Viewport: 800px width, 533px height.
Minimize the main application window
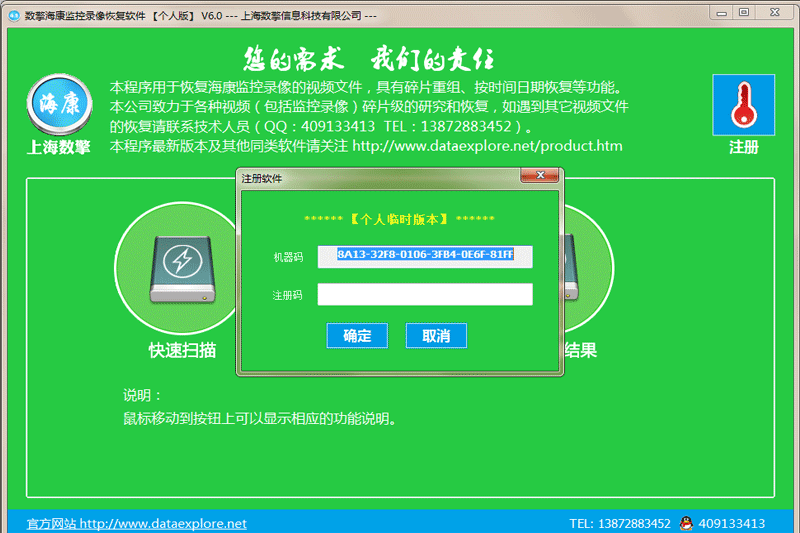pyautogui.click(x=721, y=13)
